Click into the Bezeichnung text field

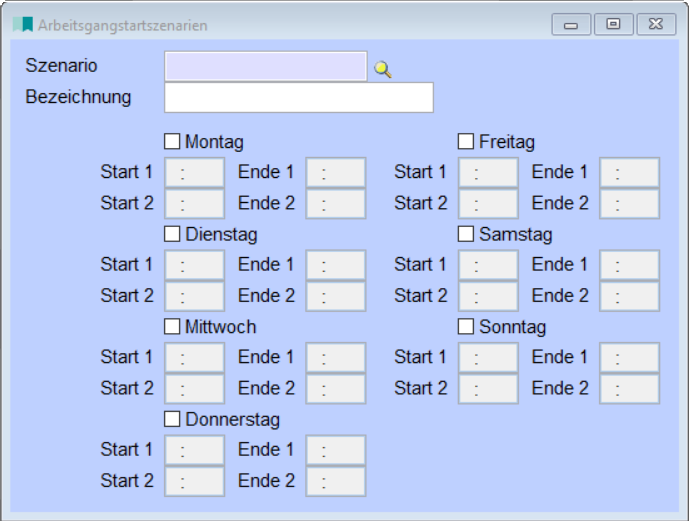point(298,97)
